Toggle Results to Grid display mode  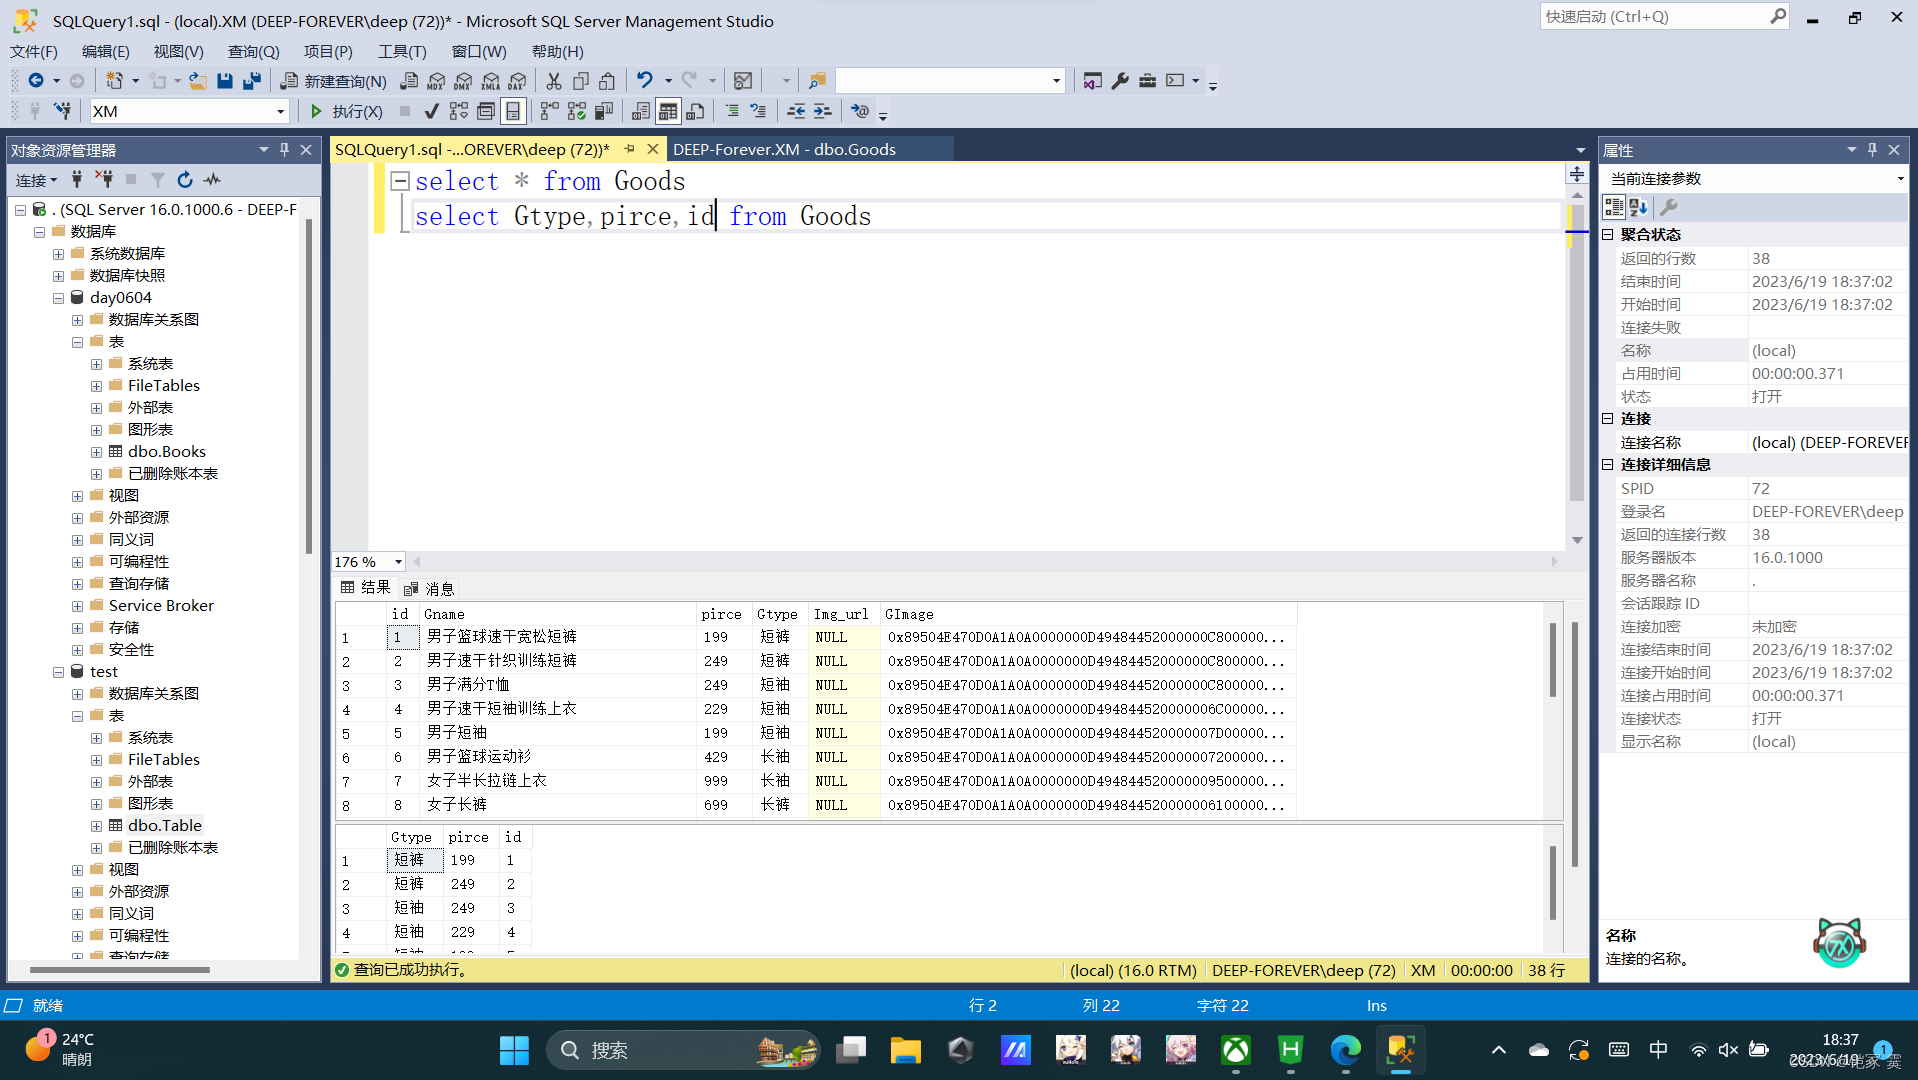pos(668,111)
